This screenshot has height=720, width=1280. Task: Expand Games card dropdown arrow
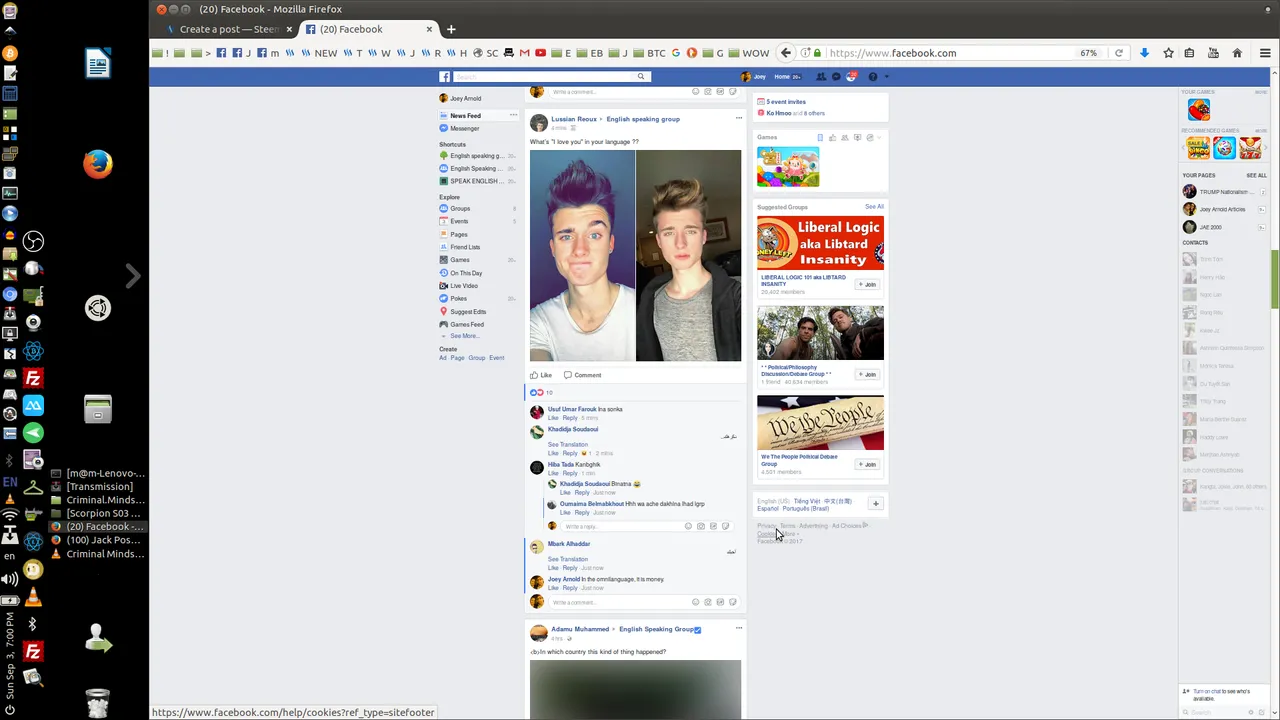881,137
